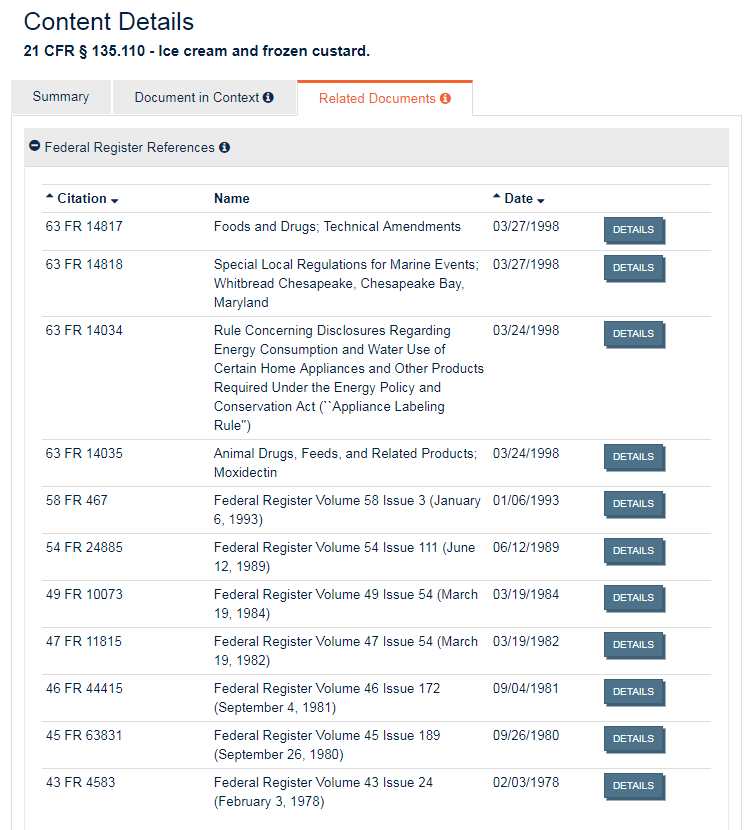
Task: Click info icon beside Federal Register References
Action: pos(224,148)
